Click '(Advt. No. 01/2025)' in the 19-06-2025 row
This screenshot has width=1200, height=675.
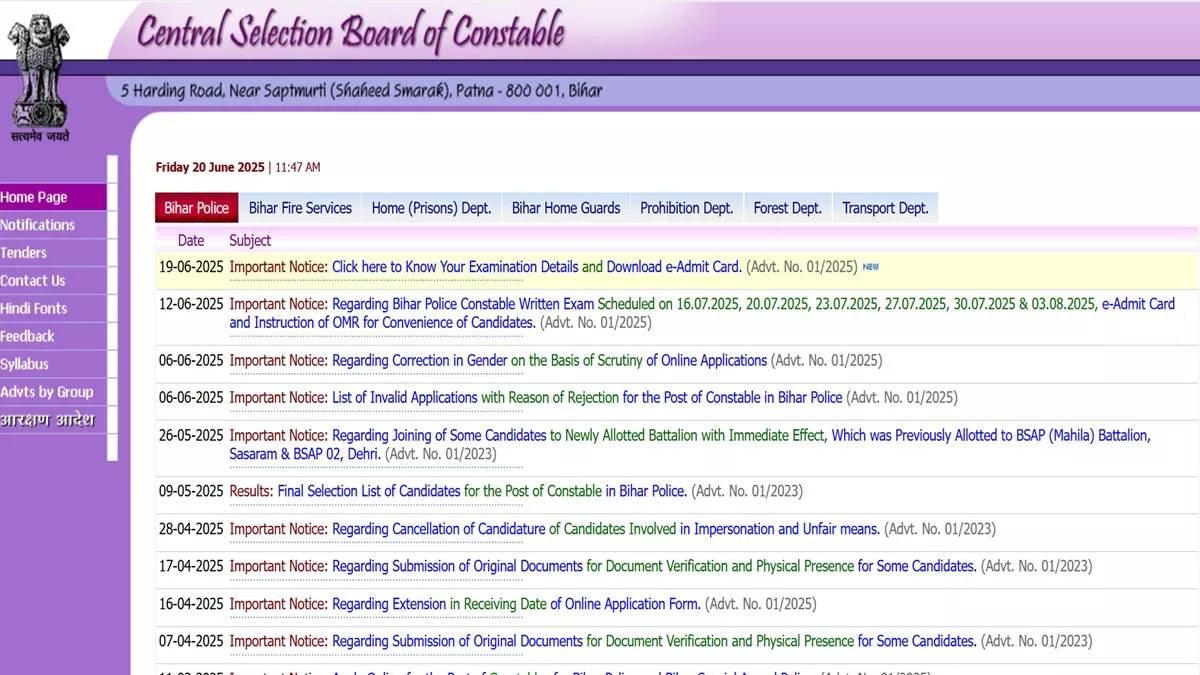[802, 267]
